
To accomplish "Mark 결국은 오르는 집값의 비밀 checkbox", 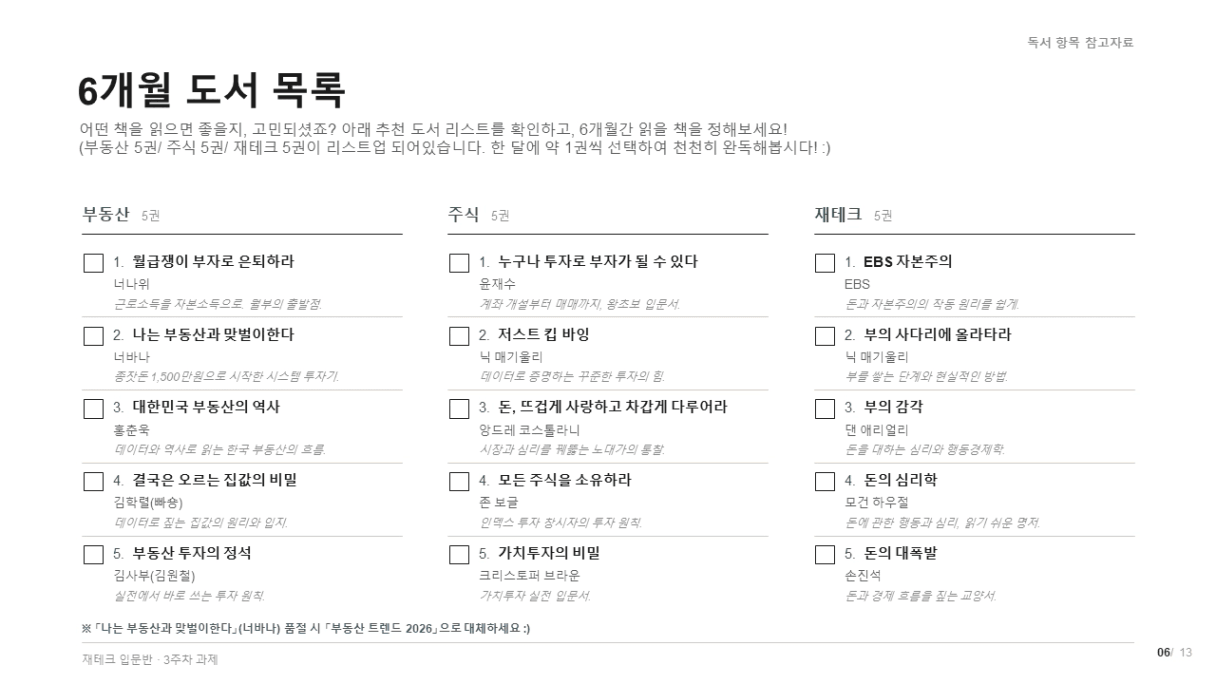I will pos(93,481).
